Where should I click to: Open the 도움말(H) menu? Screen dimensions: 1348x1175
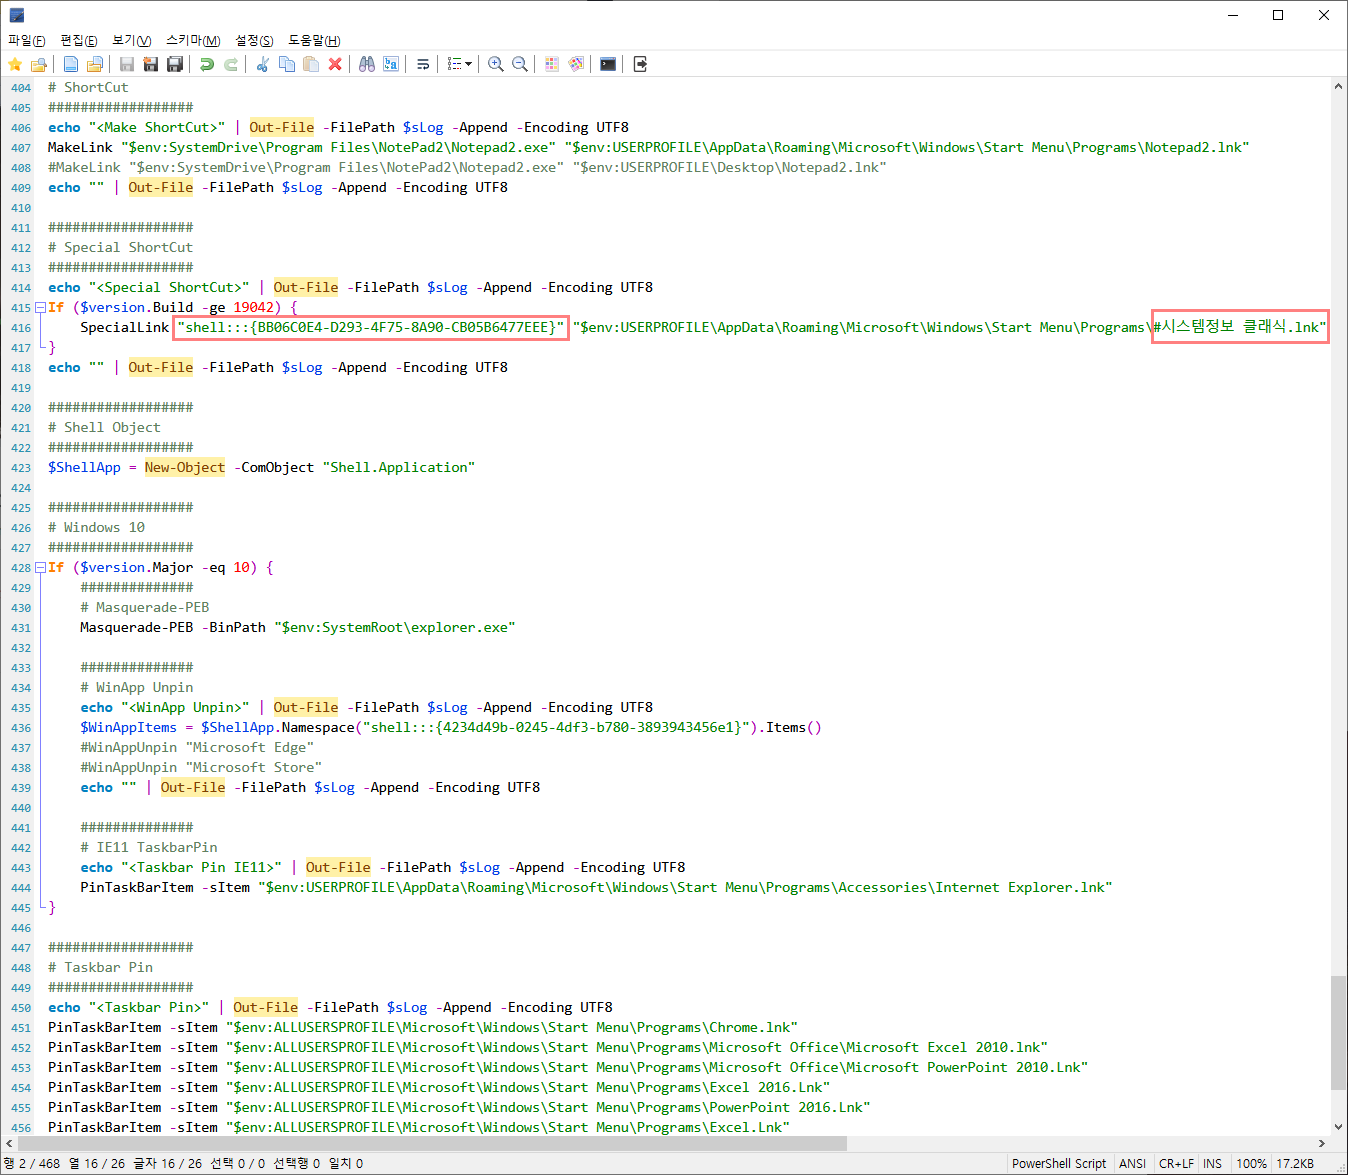click(x=314, y=40)
